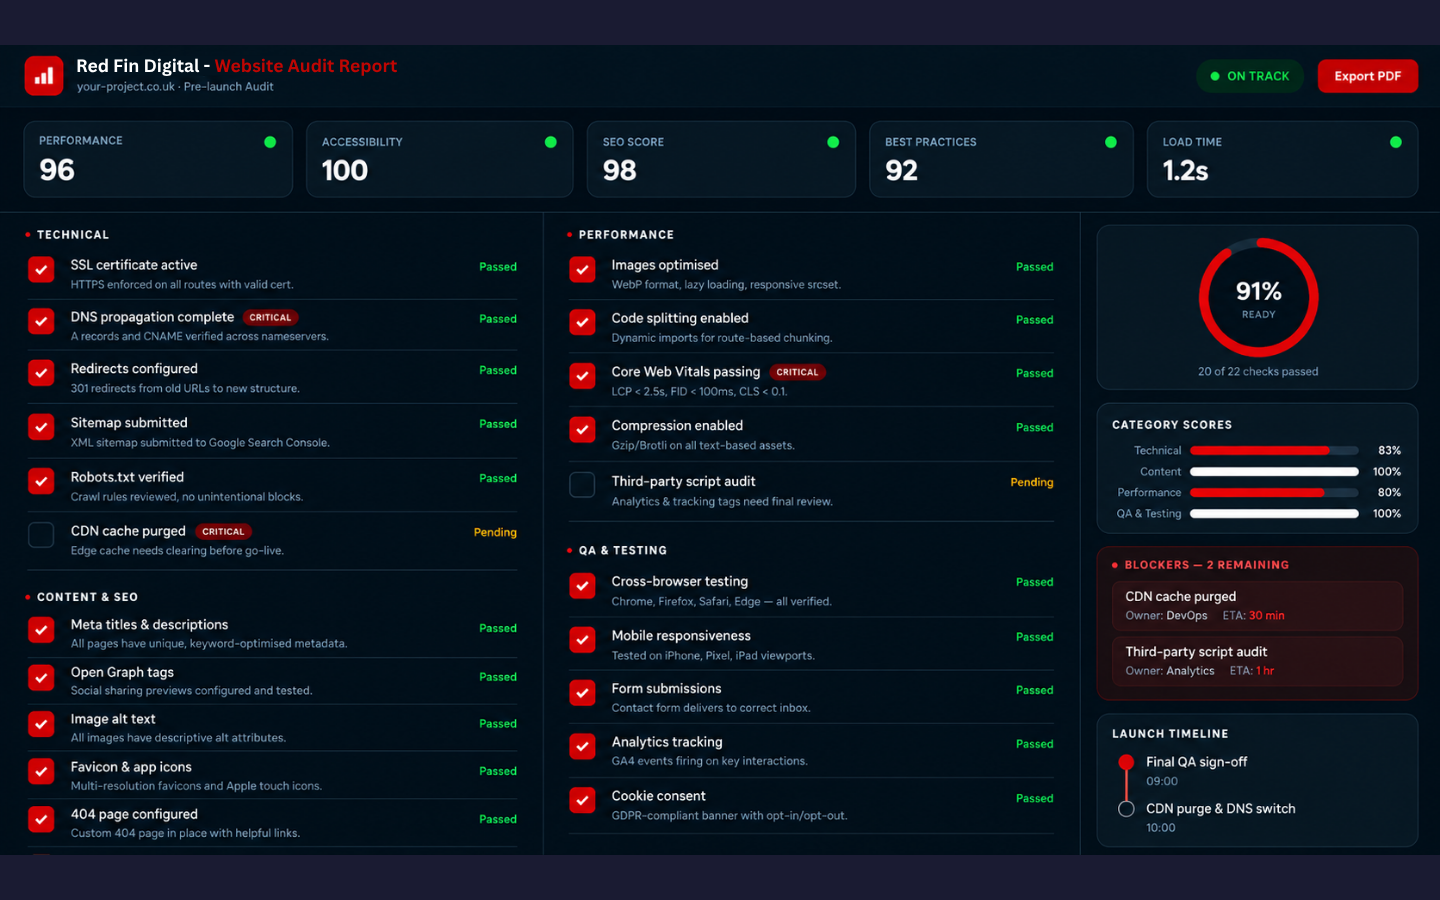This screenshot has height=900, width=1440.
Task: Uncheck the Favicon & app icons checkbox
Action: (x=41, y=773)
